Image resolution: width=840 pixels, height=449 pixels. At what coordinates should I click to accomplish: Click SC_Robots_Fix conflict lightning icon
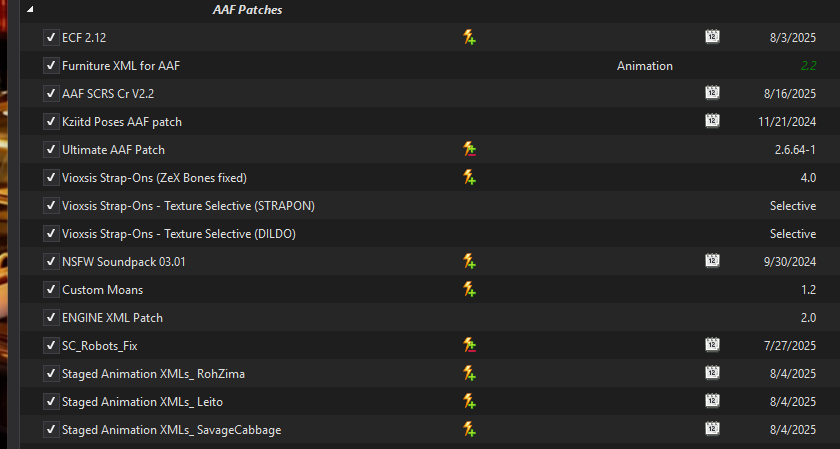pos(469,345)
